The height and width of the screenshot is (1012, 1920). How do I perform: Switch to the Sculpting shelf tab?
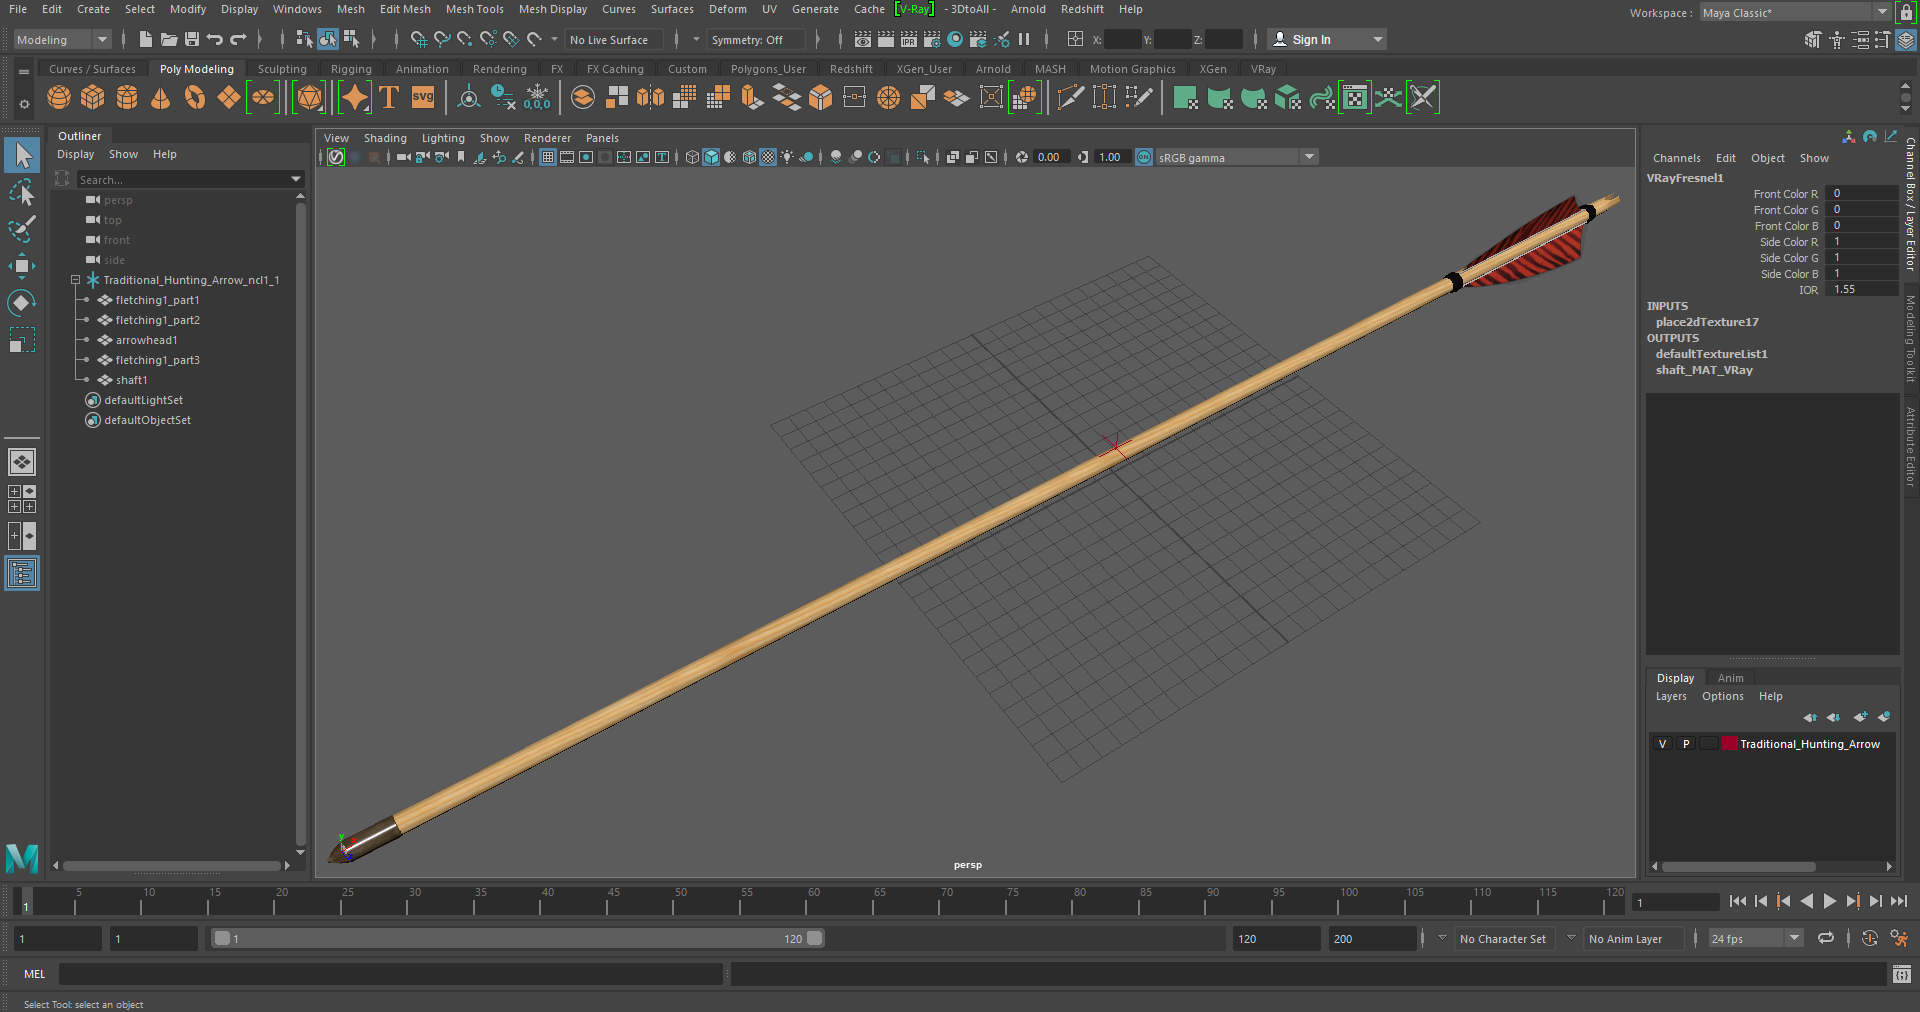click(282, 69)
